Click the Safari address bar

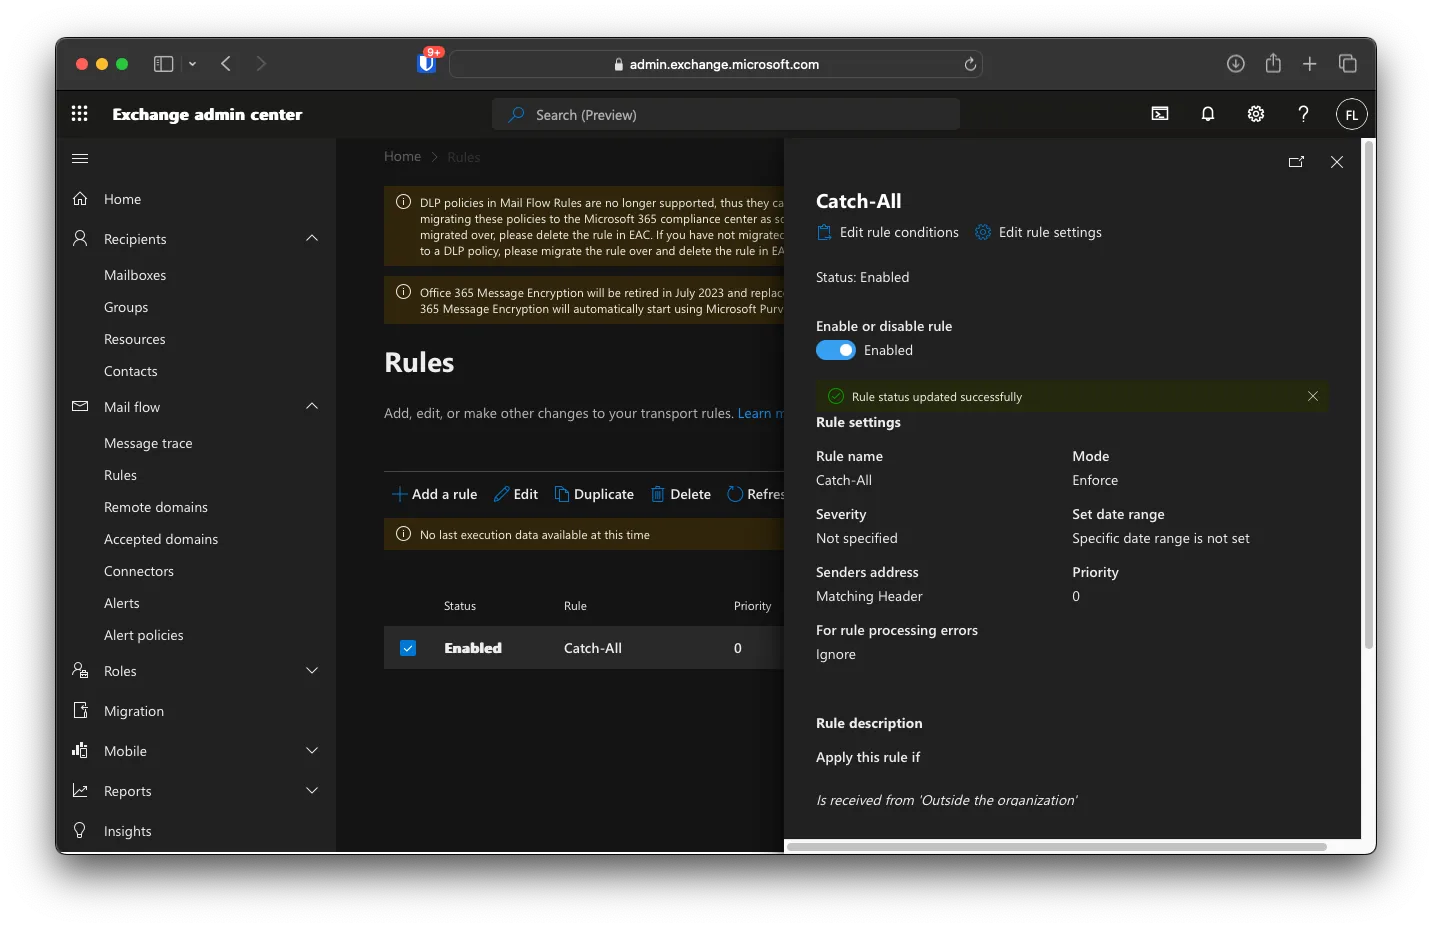(x=716, y=64)
